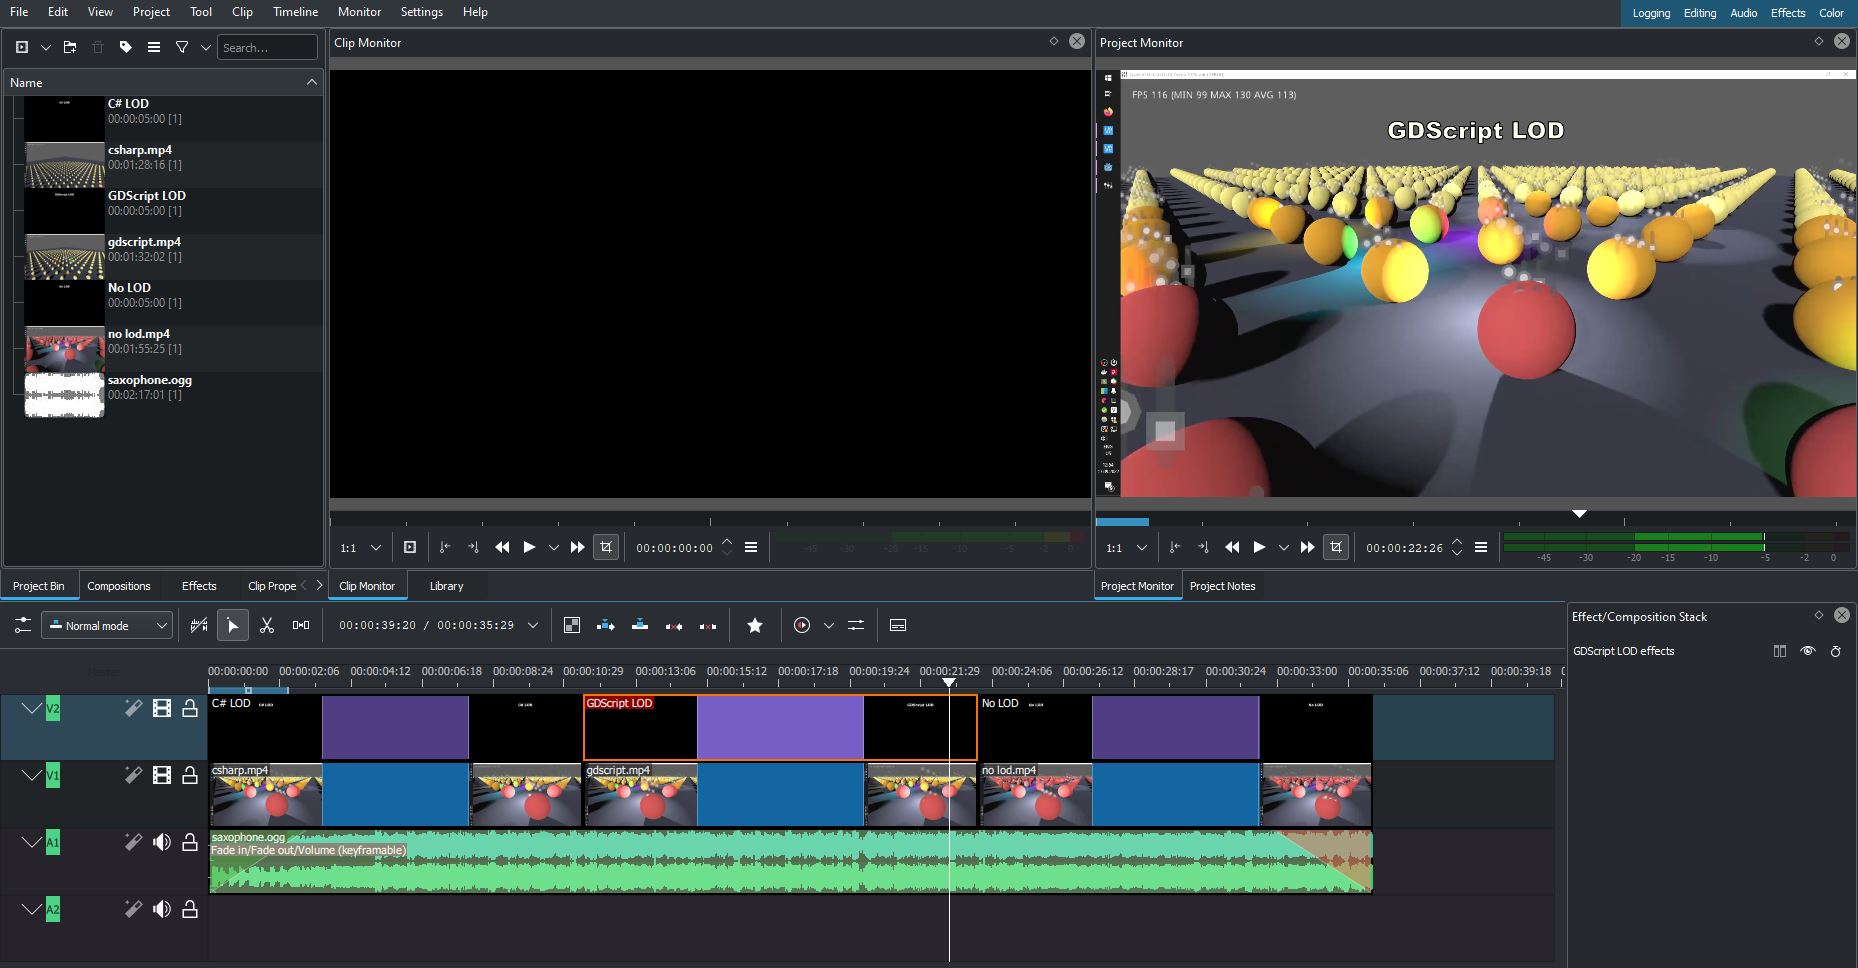Image resolution: width=1858 pixels, height=968 pixels.
Task: Click the mix clips composition icon
Action: [572, 625]
